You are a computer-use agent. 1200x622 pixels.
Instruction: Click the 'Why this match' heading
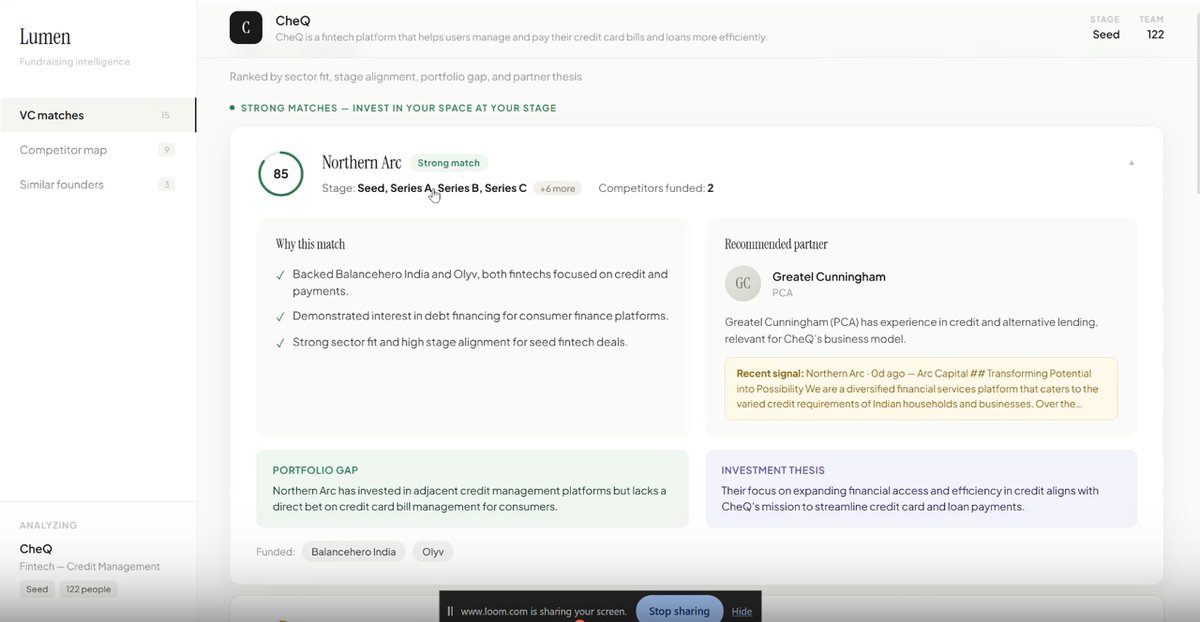(x=310, y=244)
